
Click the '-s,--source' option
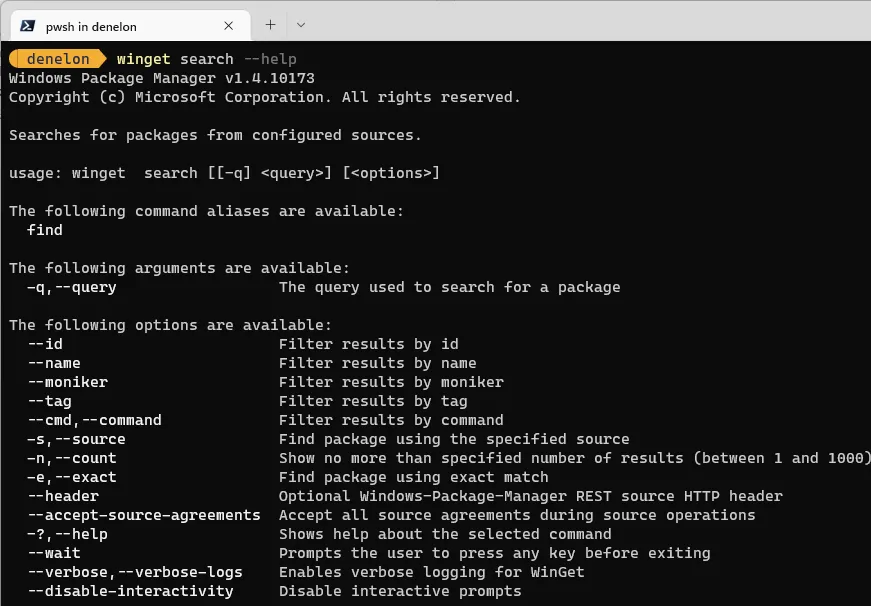(77, 439)
